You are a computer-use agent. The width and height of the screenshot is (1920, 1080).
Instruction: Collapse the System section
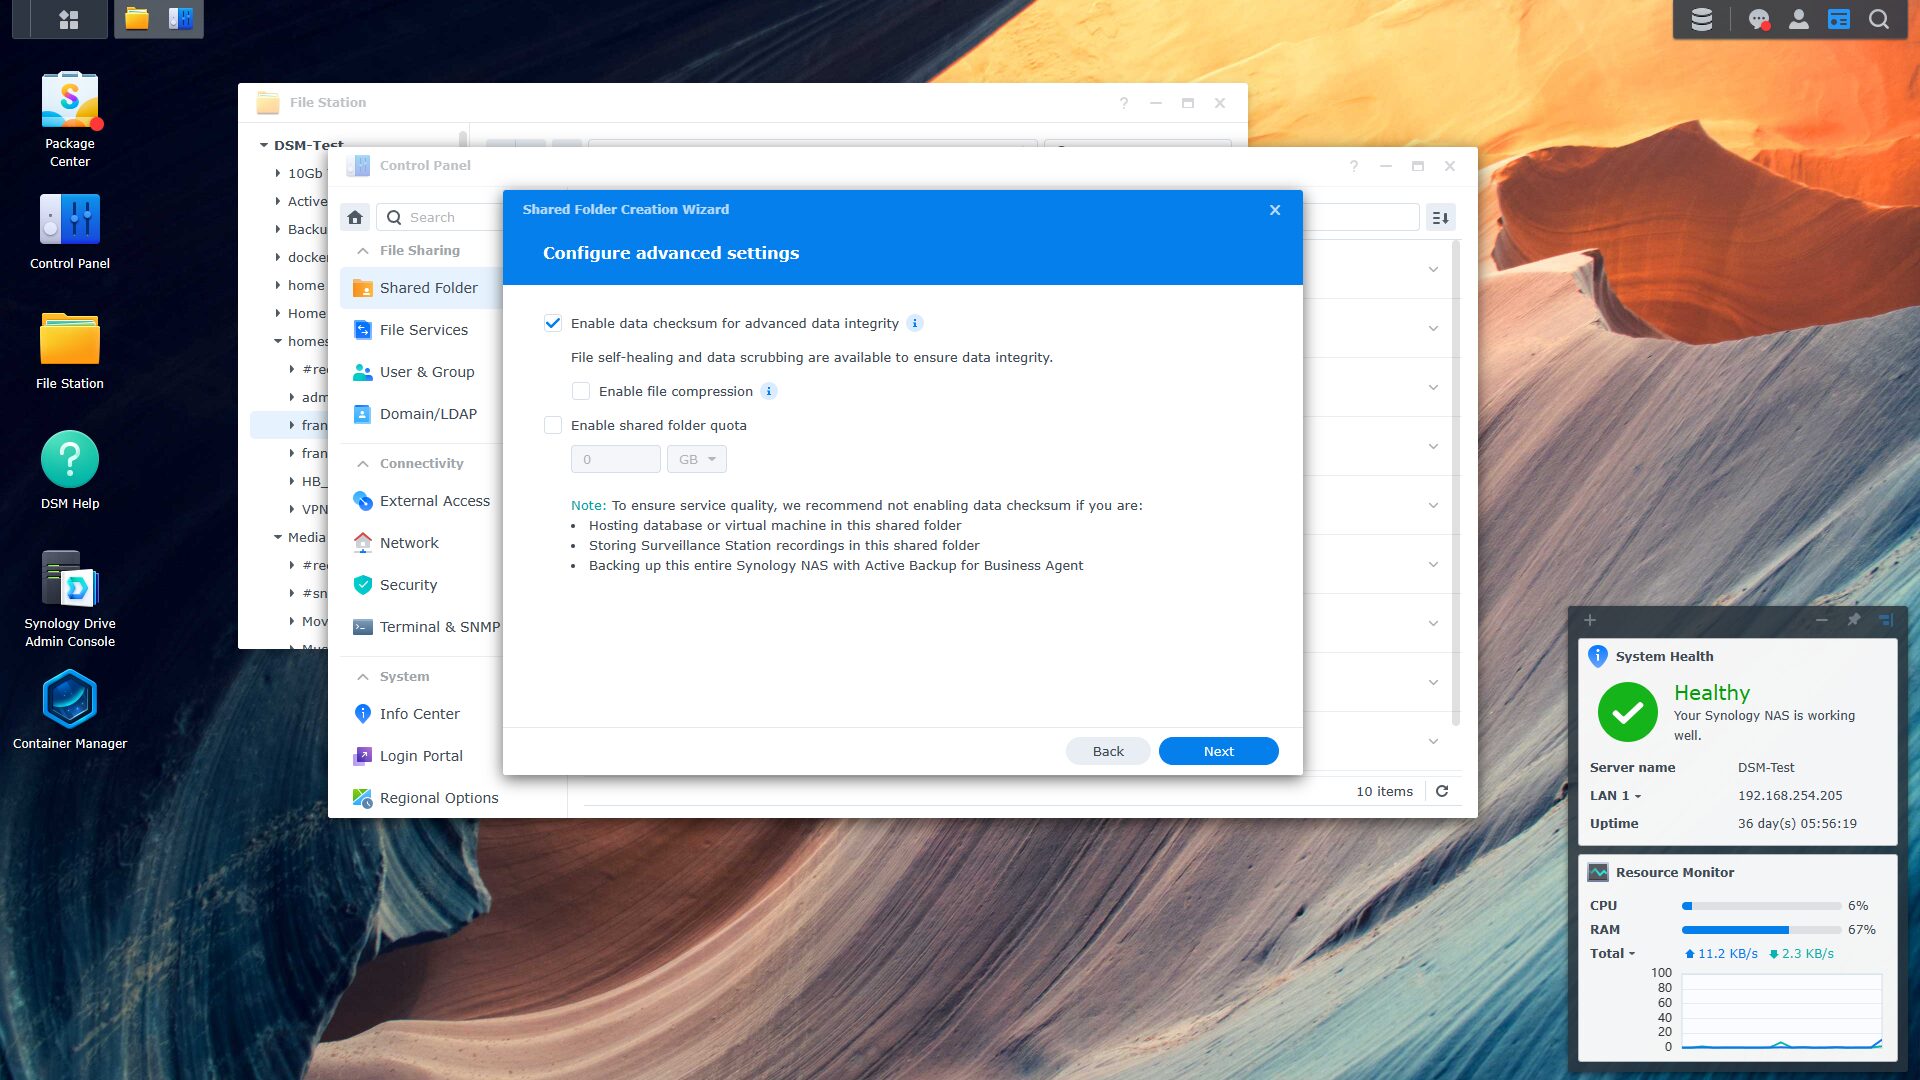coord(363,677)
